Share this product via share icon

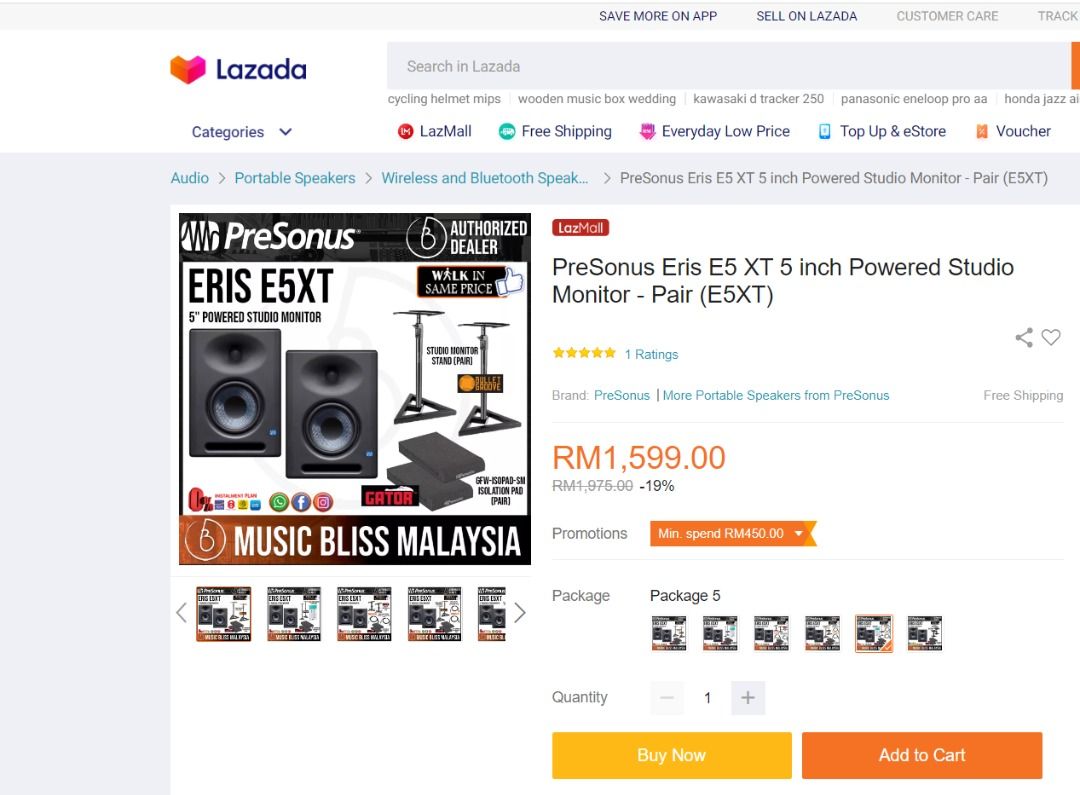[x=1024, y=338]
